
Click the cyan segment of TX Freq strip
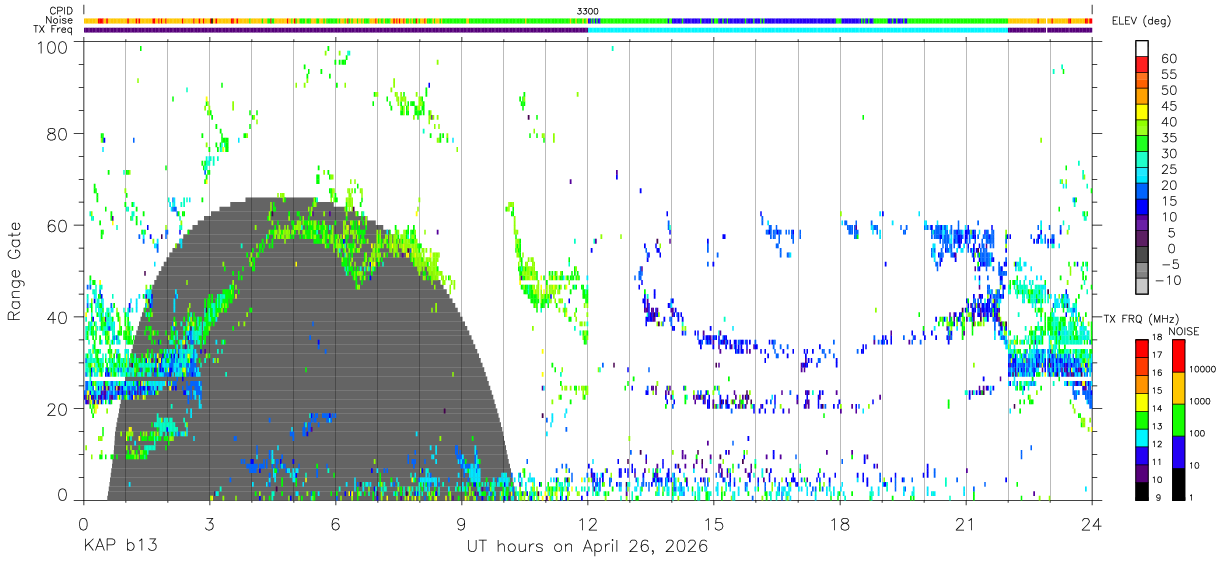(797, 30)
